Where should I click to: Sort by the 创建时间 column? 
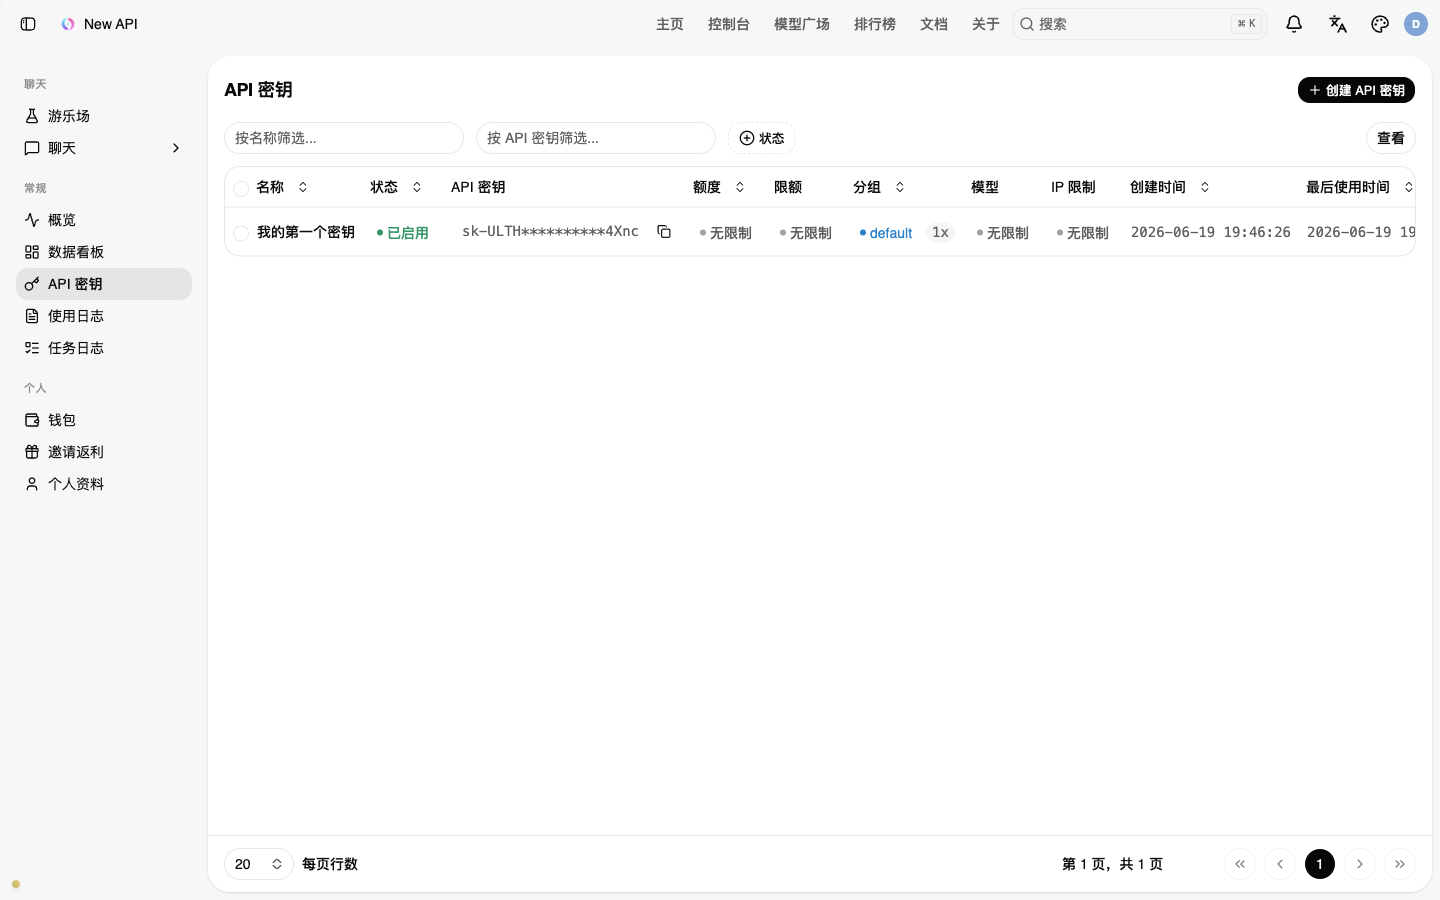[x=1170, y=187]
